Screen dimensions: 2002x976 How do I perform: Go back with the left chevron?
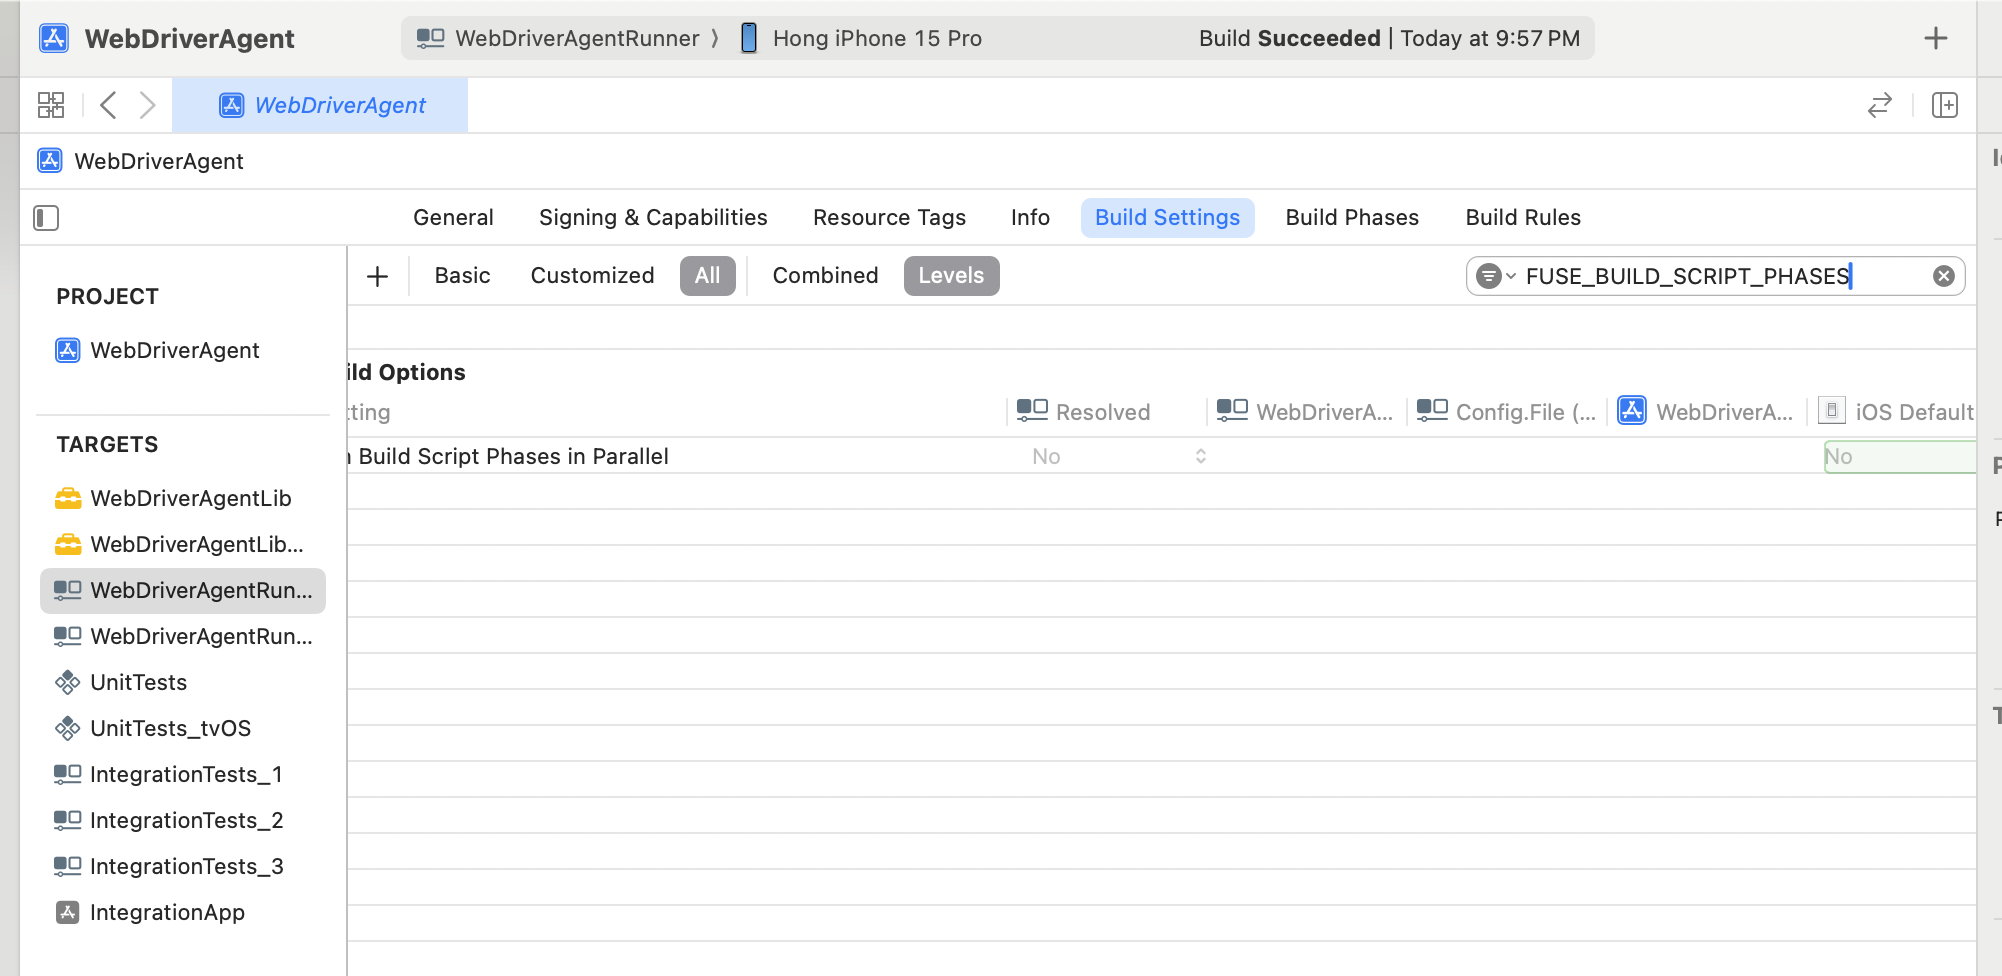point(108,105)
